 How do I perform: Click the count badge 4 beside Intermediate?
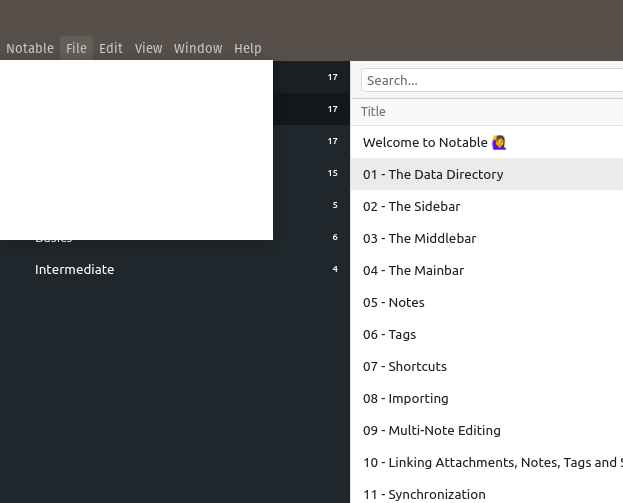[x=335, y=269]
